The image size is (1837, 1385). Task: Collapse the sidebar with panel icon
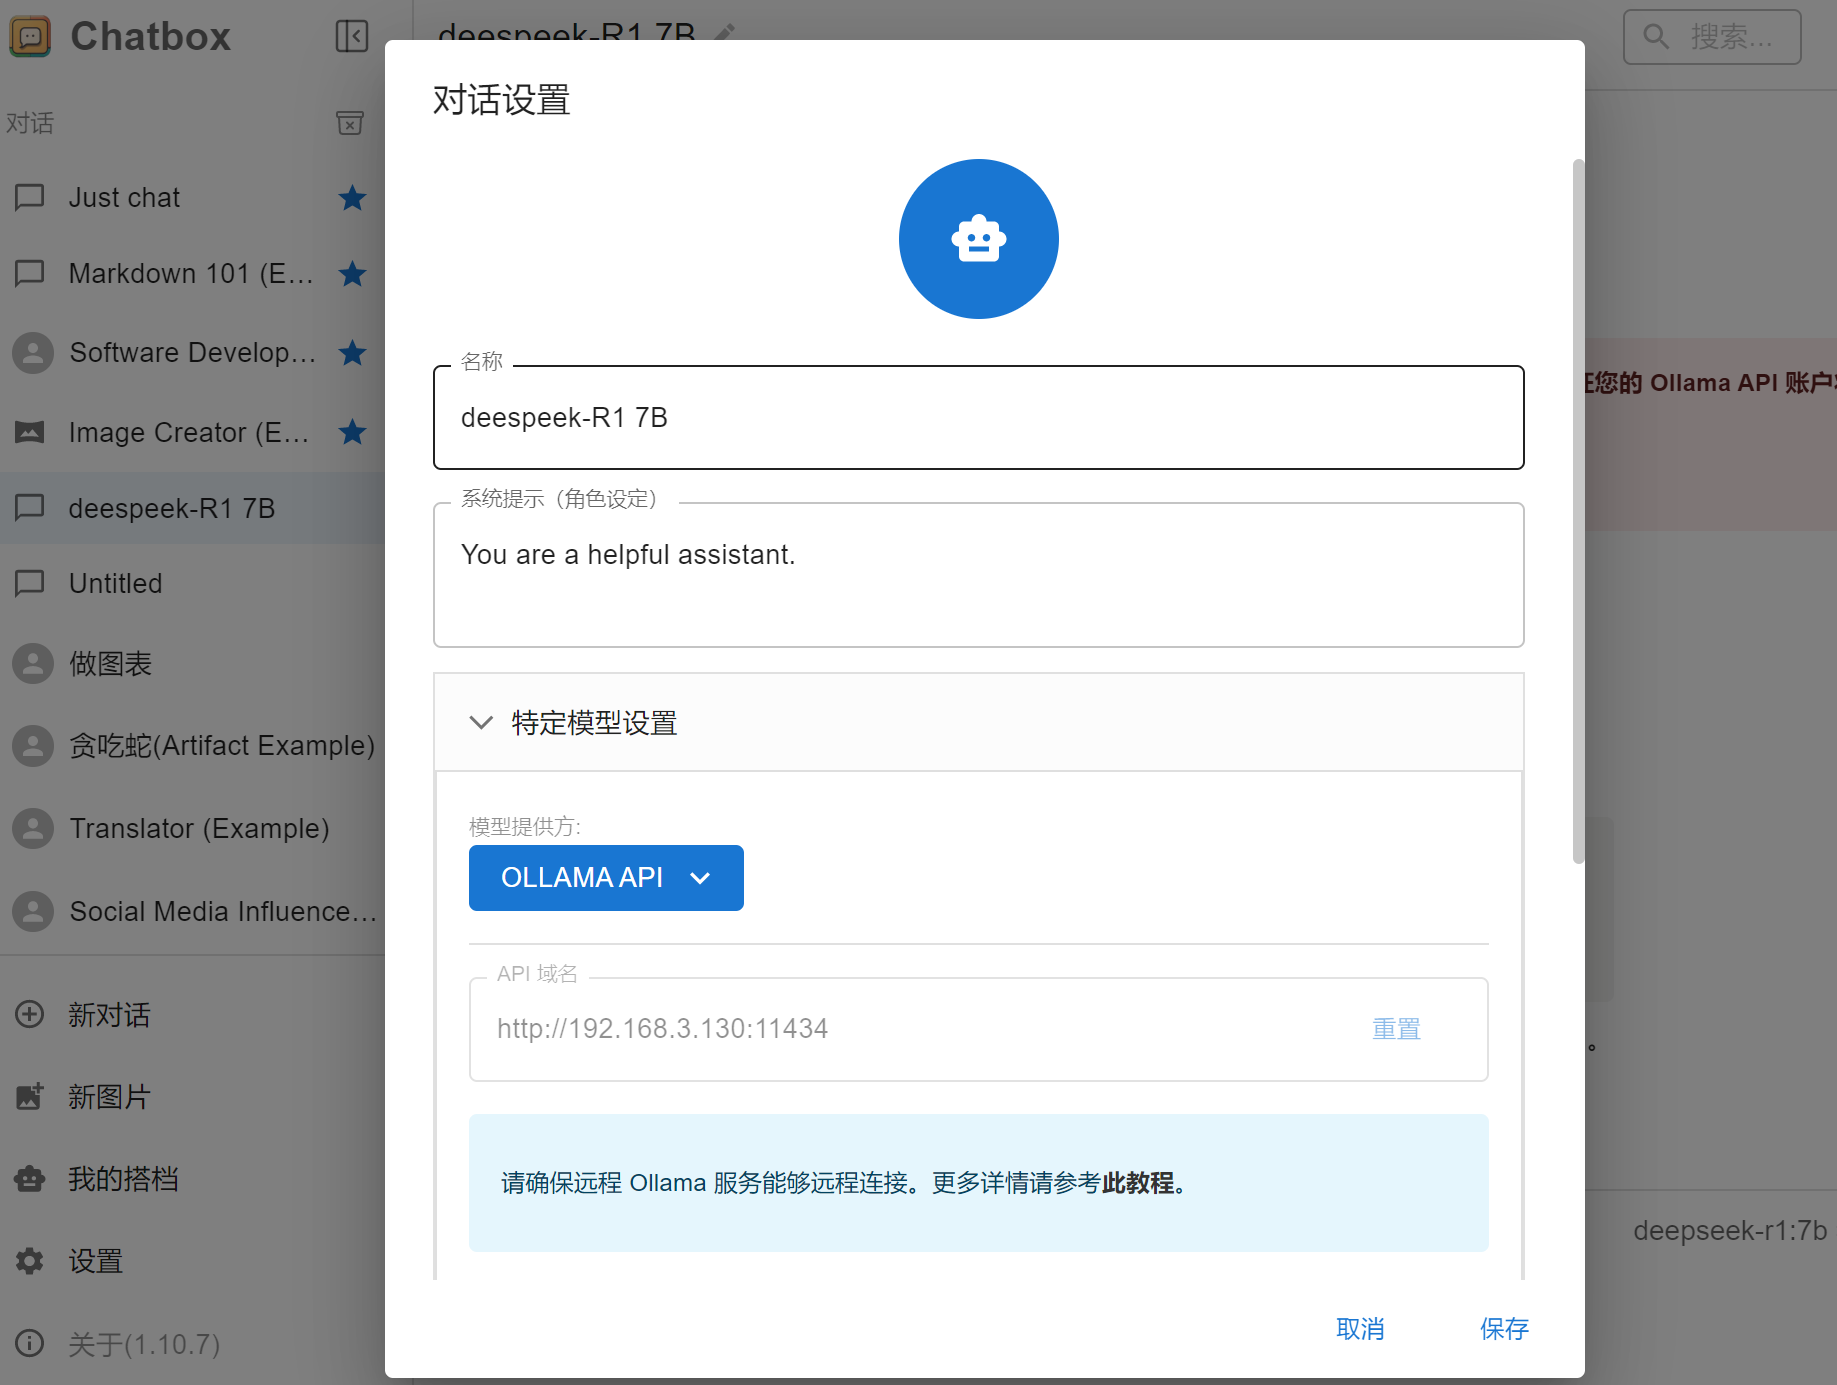(x=351, y=37)
